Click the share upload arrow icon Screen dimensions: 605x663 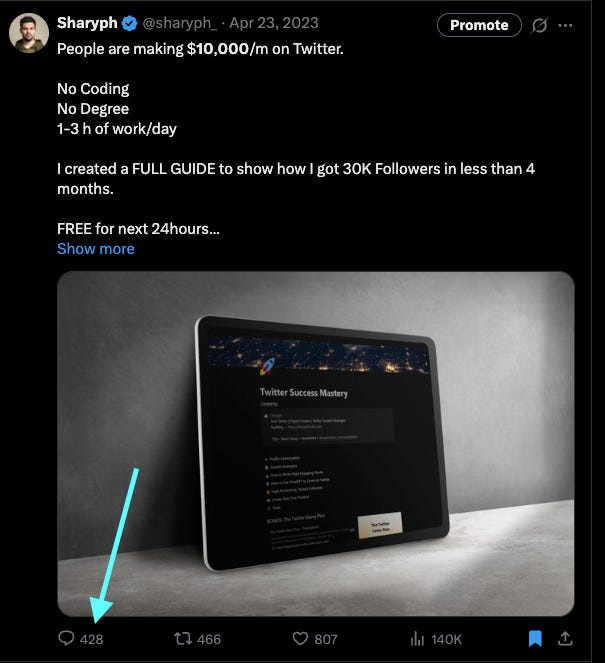[565, 638]
